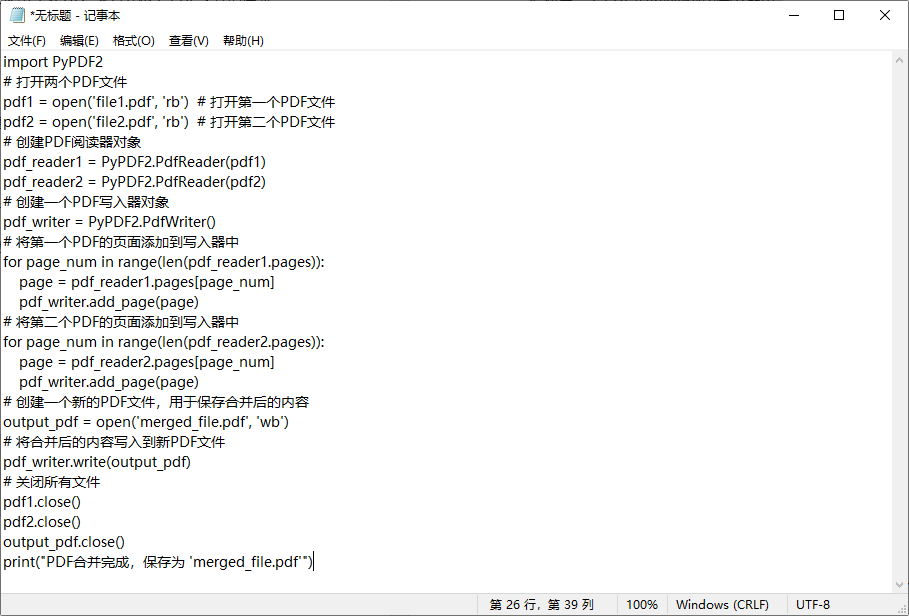Viewport: 909px width, 616px height.
Task: Click line 'pdf_writer = PyPDF2.PdfWriter()'
Action: pos(109,222)
